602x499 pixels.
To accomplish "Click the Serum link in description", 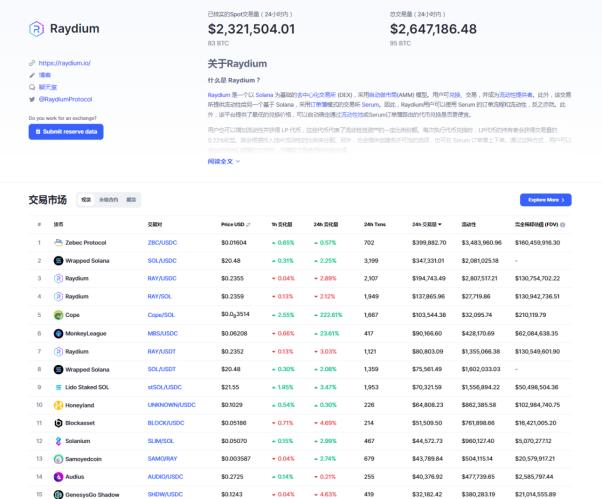I will click(370, 104).
